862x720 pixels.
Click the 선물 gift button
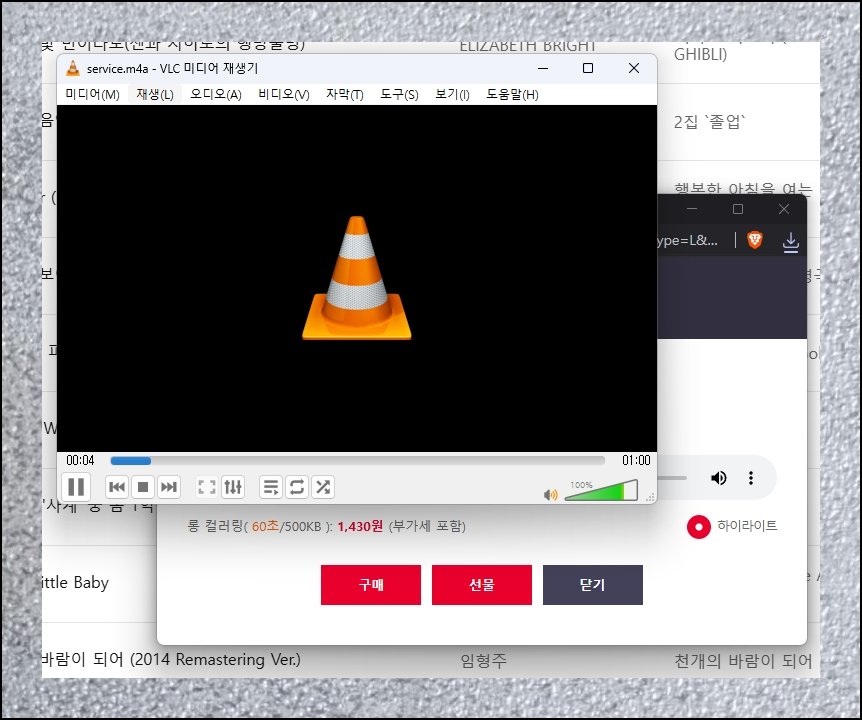point(482,585)
